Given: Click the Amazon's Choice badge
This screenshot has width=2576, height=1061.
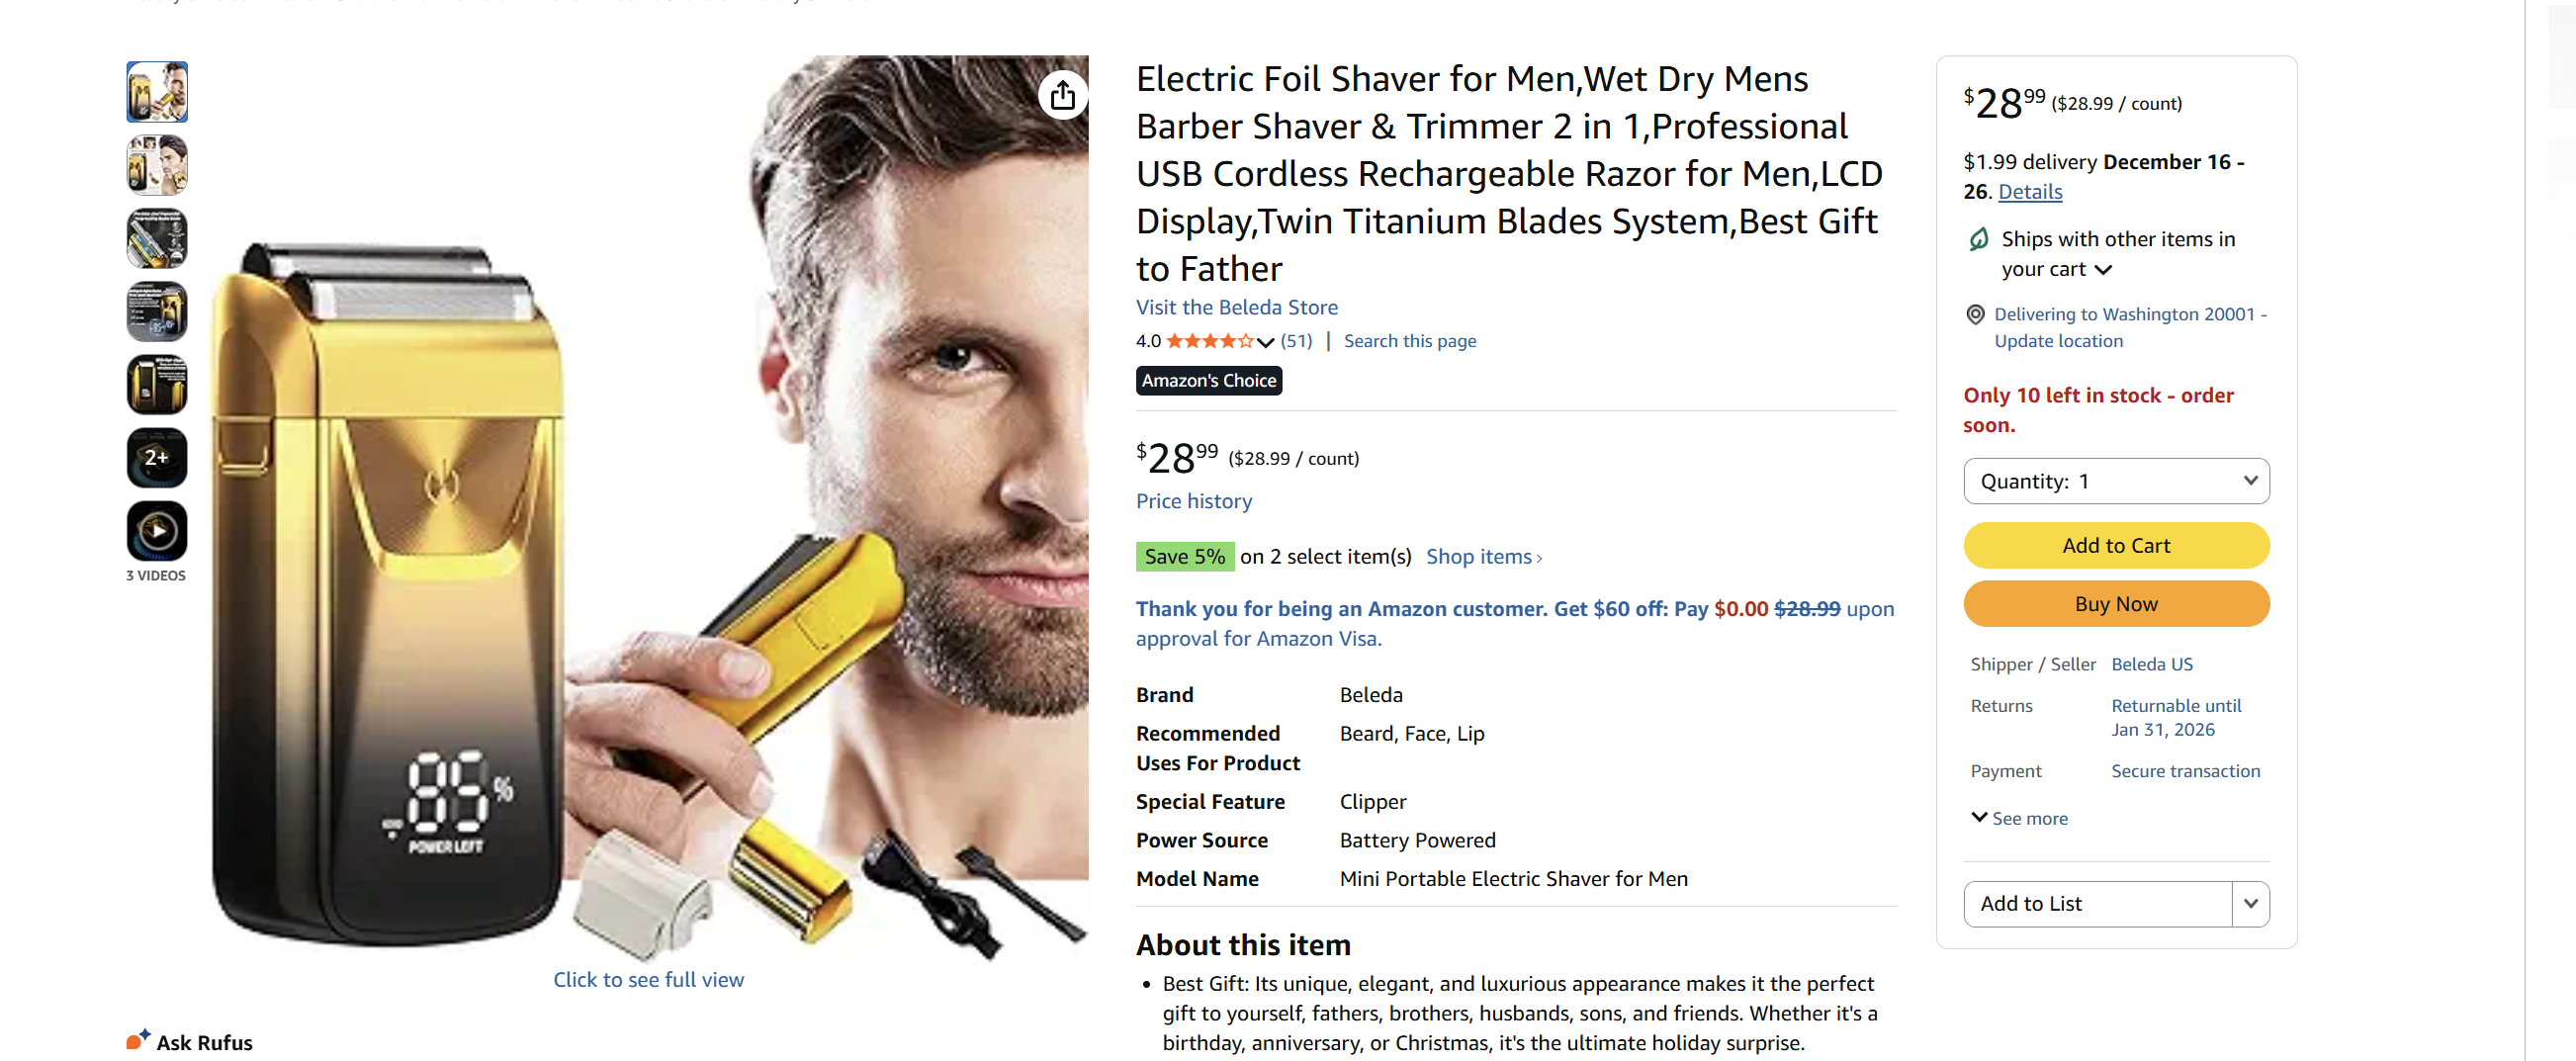Looking at the screenshot, I should 1208,380.
